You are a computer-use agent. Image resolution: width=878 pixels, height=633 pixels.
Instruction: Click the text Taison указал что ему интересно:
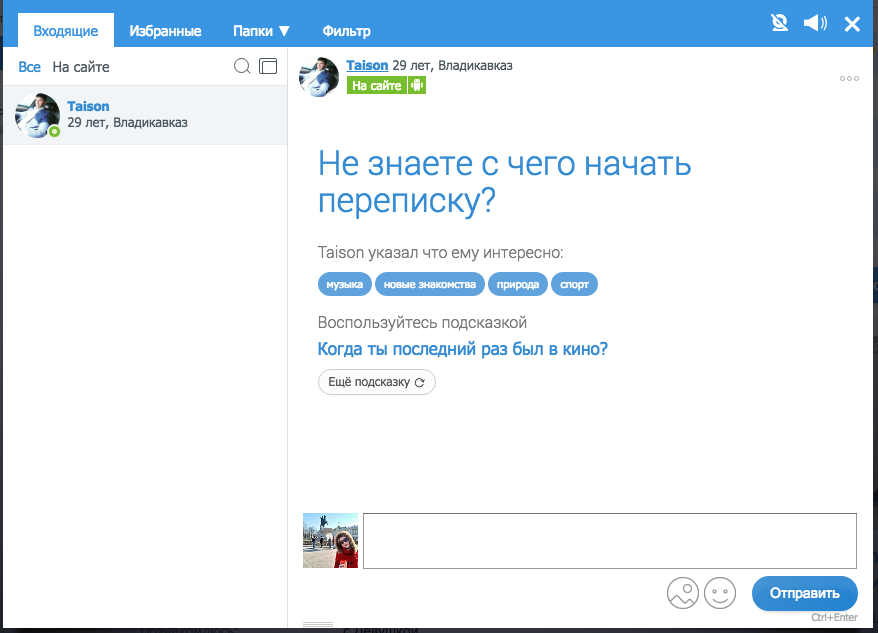[440, 253]
